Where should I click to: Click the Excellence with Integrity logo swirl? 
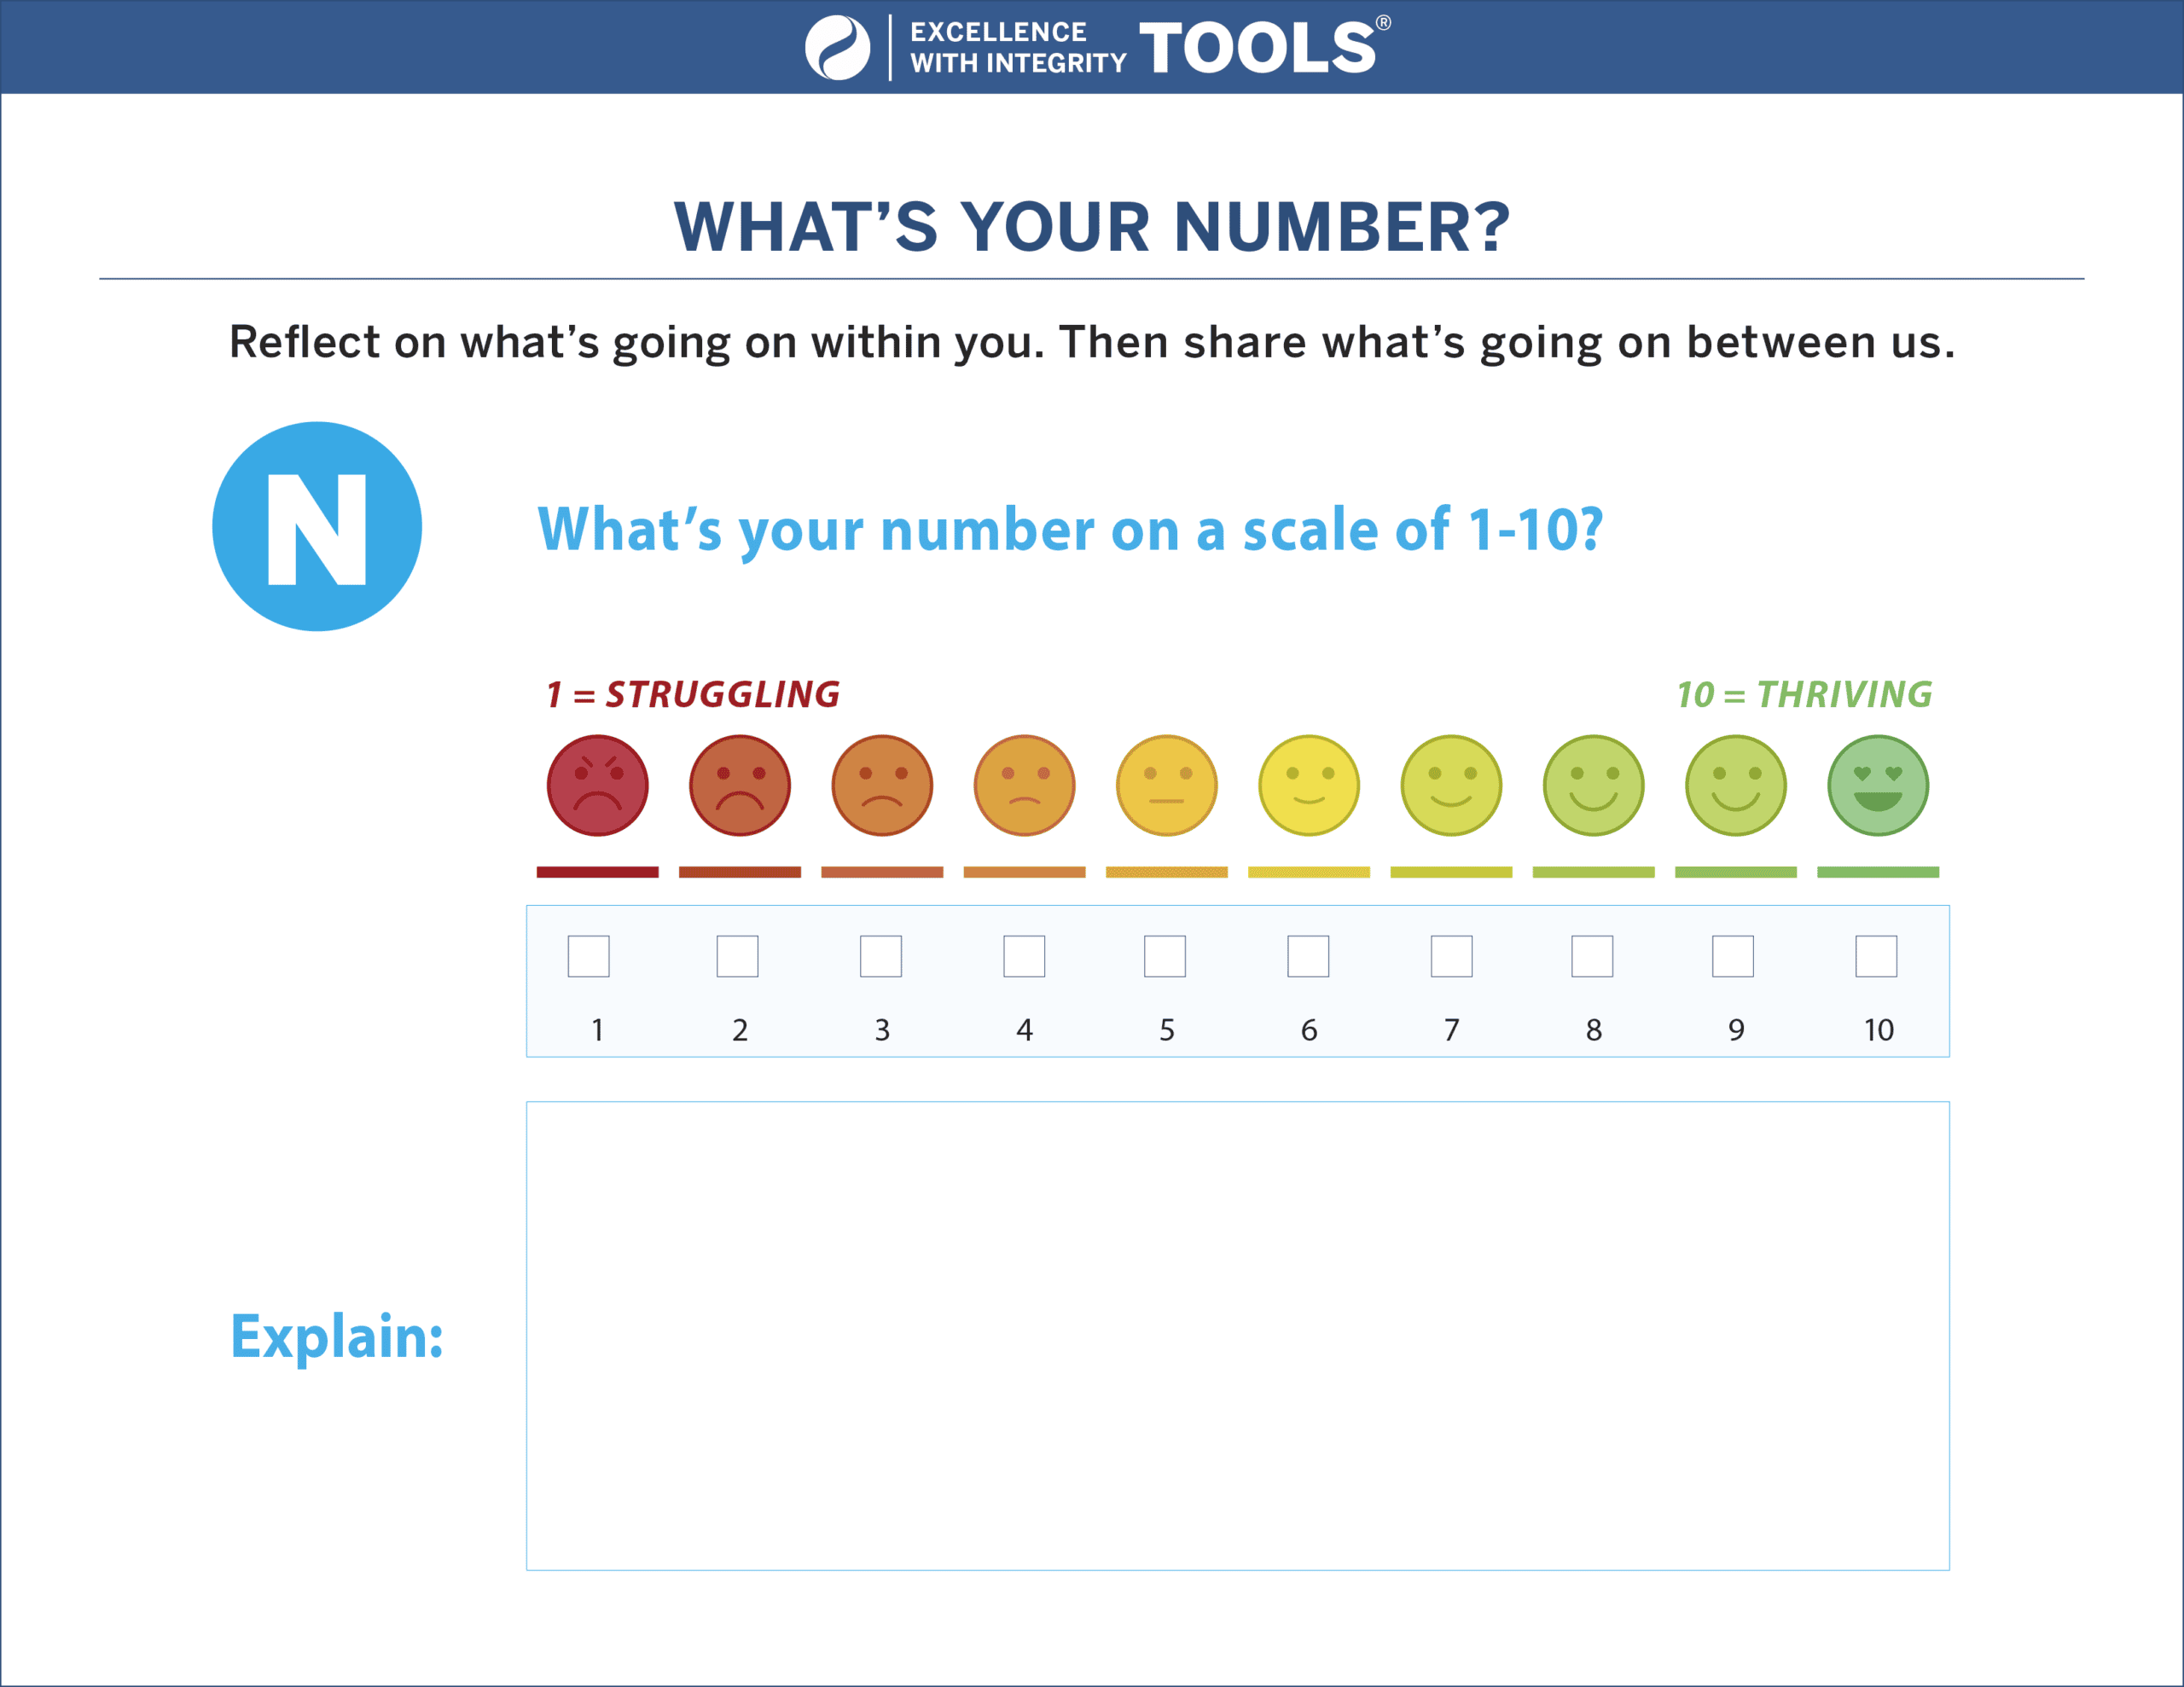point(837,47)
